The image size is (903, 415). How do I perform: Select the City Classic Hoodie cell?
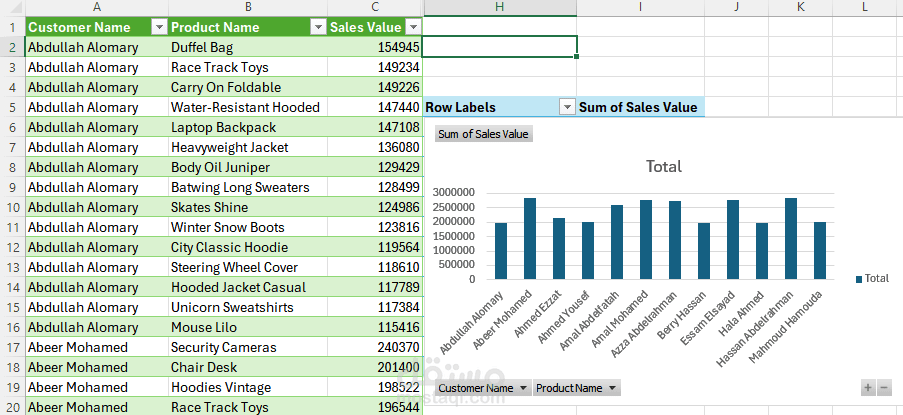(248, 247)
